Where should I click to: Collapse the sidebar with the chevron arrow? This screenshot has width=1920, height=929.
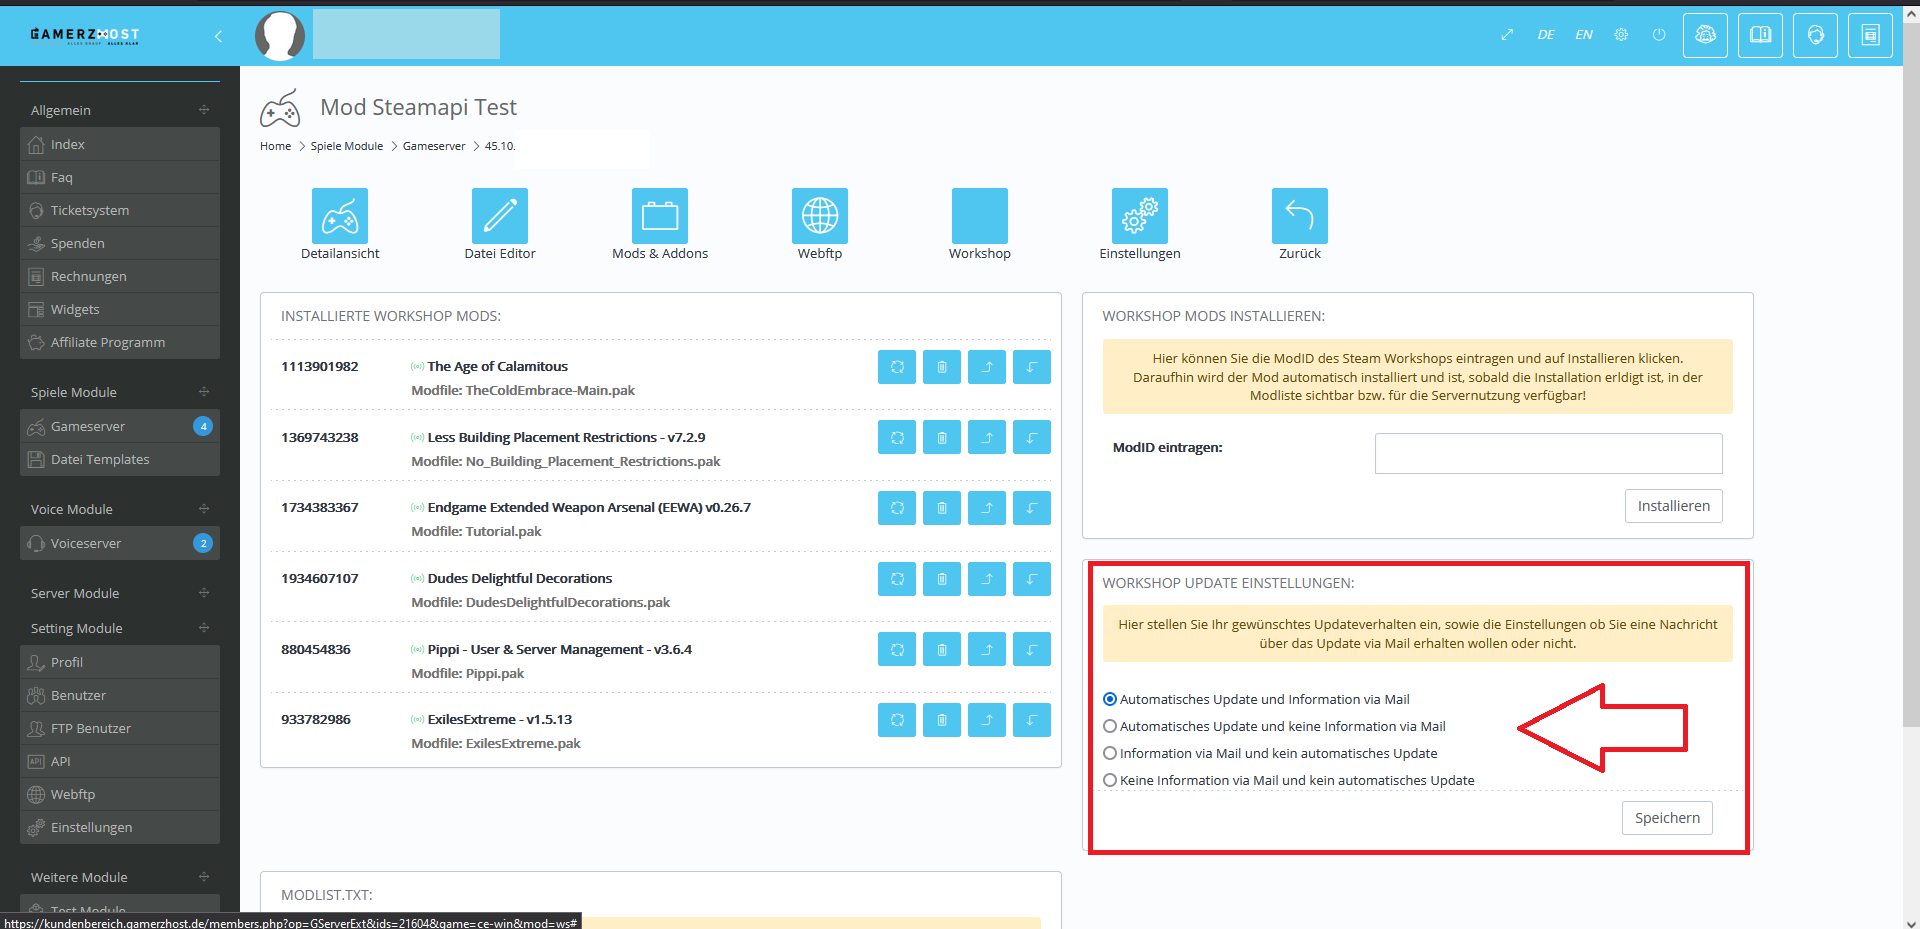[x=218, y=37]
